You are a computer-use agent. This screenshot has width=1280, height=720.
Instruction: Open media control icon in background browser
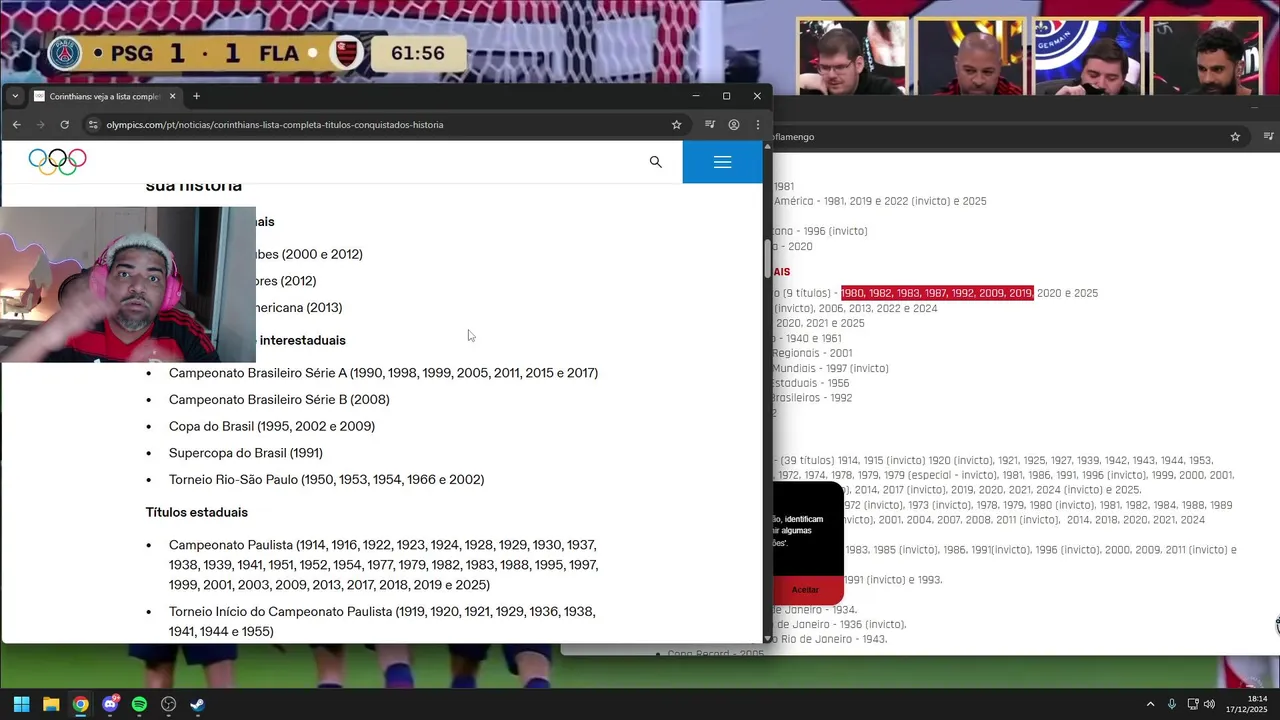click(1269, 137)
